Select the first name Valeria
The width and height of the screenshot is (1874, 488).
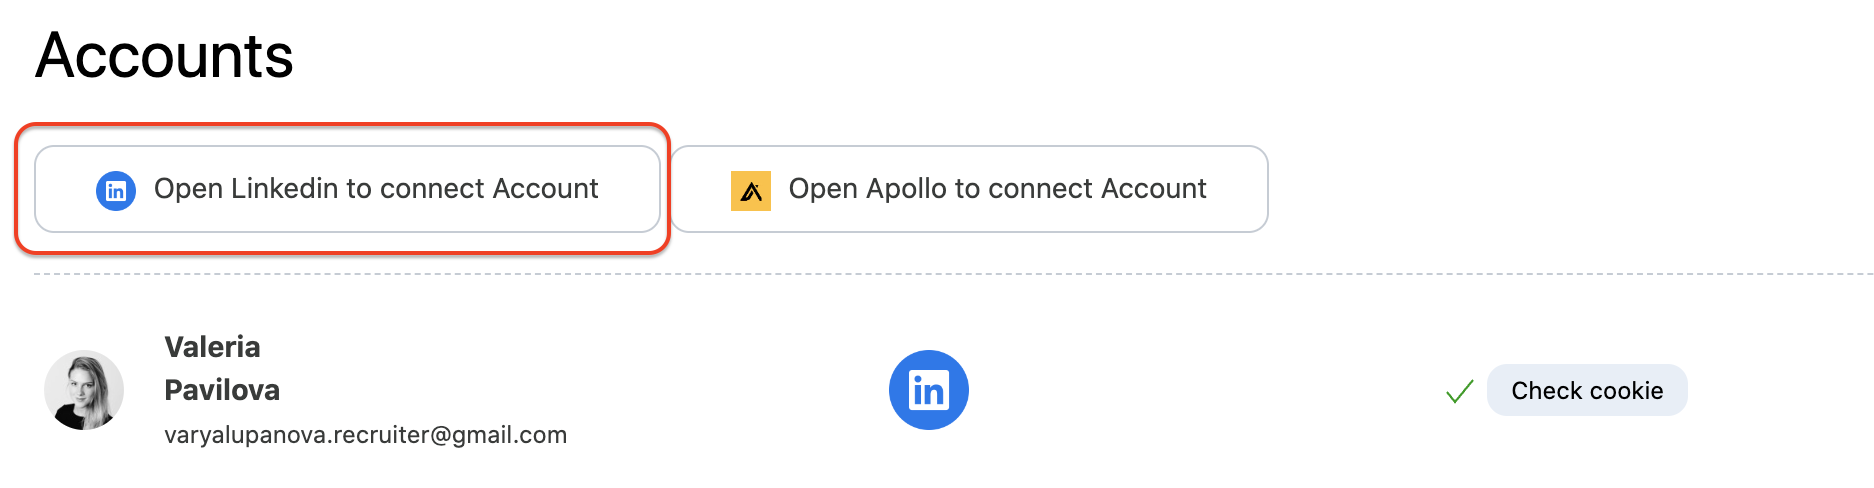pos(212,347)
